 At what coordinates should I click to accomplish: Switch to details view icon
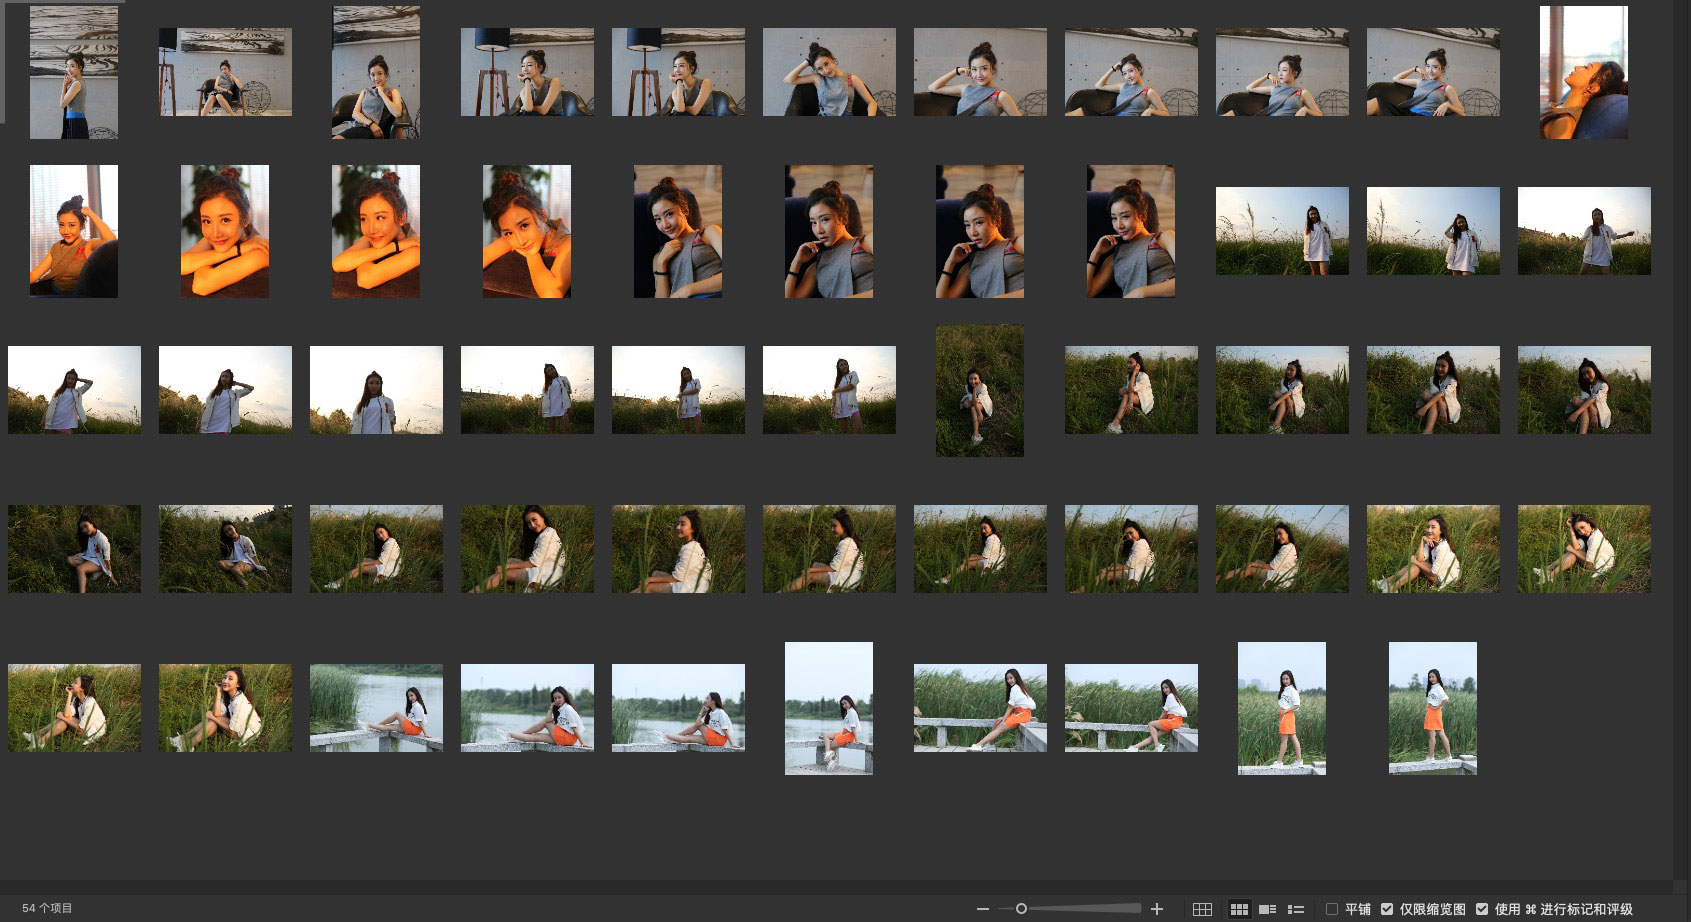click(1267, 909)
